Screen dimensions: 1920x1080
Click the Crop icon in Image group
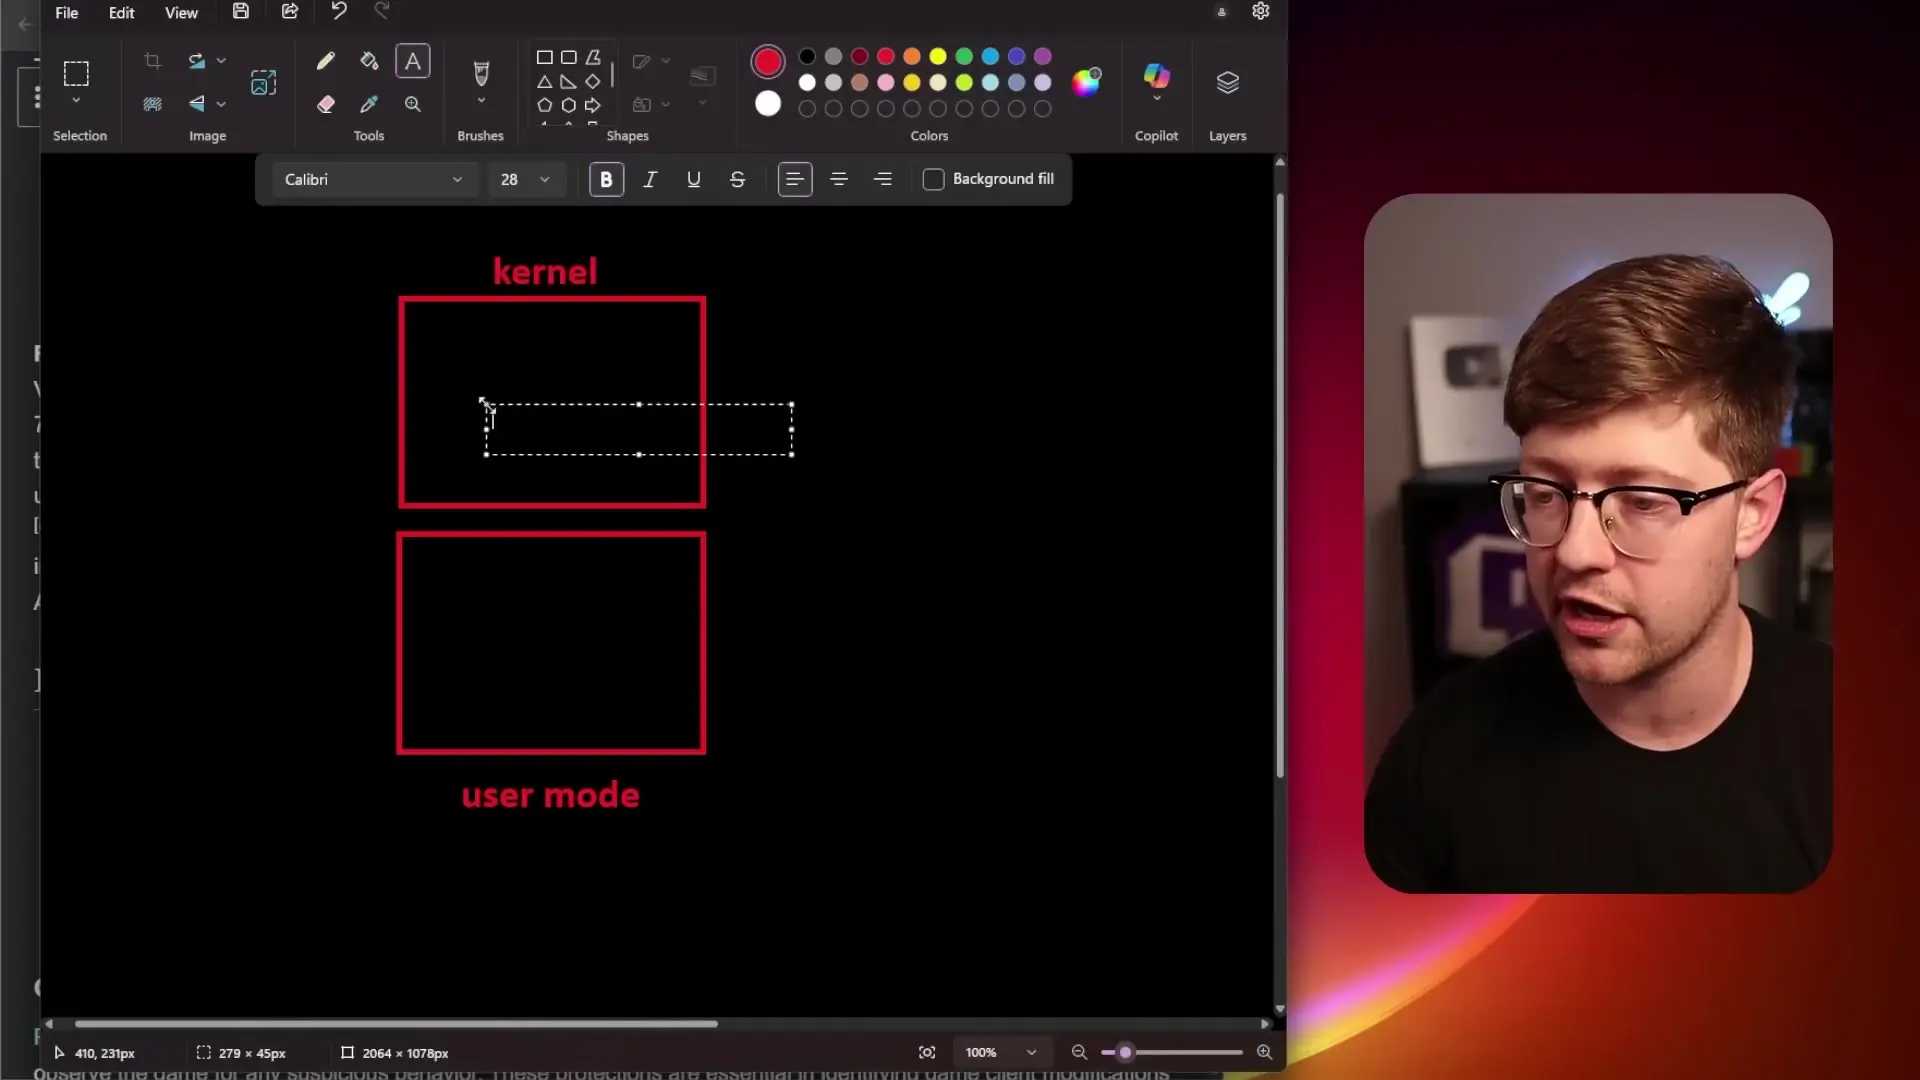tap(152, 61)
